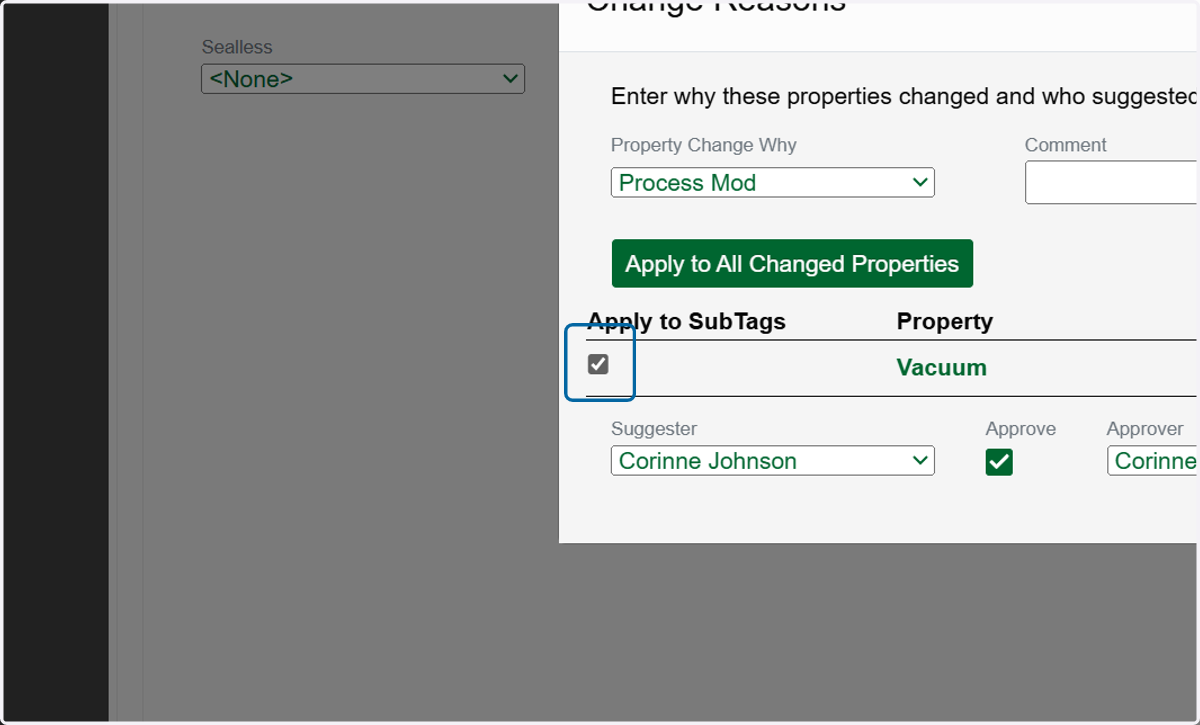Click the Property column header
Image resolution: width=1200 pixels, height=725 pixels.
pos(944,321)
